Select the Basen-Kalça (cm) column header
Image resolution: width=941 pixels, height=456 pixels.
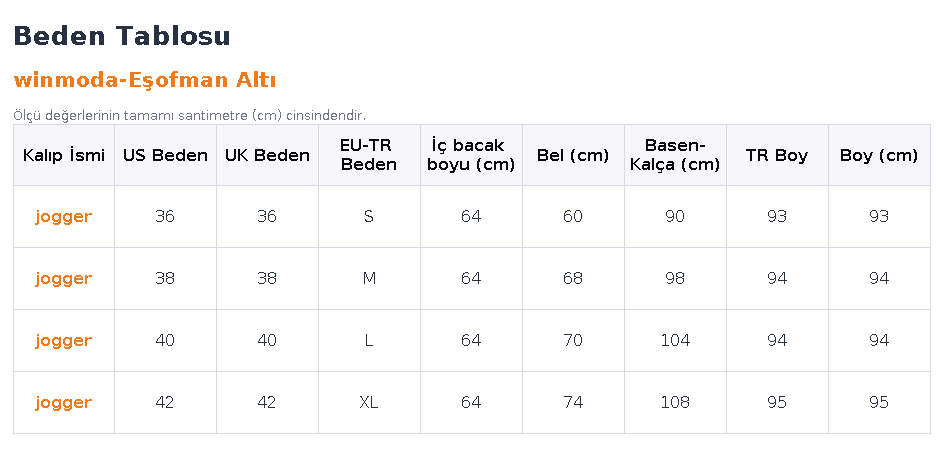[x=675, y=155]
